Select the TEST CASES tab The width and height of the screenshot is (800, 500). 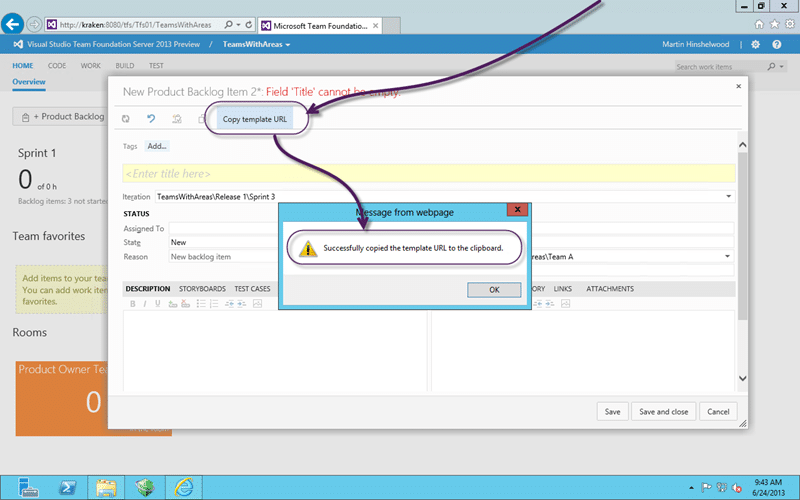252,289
